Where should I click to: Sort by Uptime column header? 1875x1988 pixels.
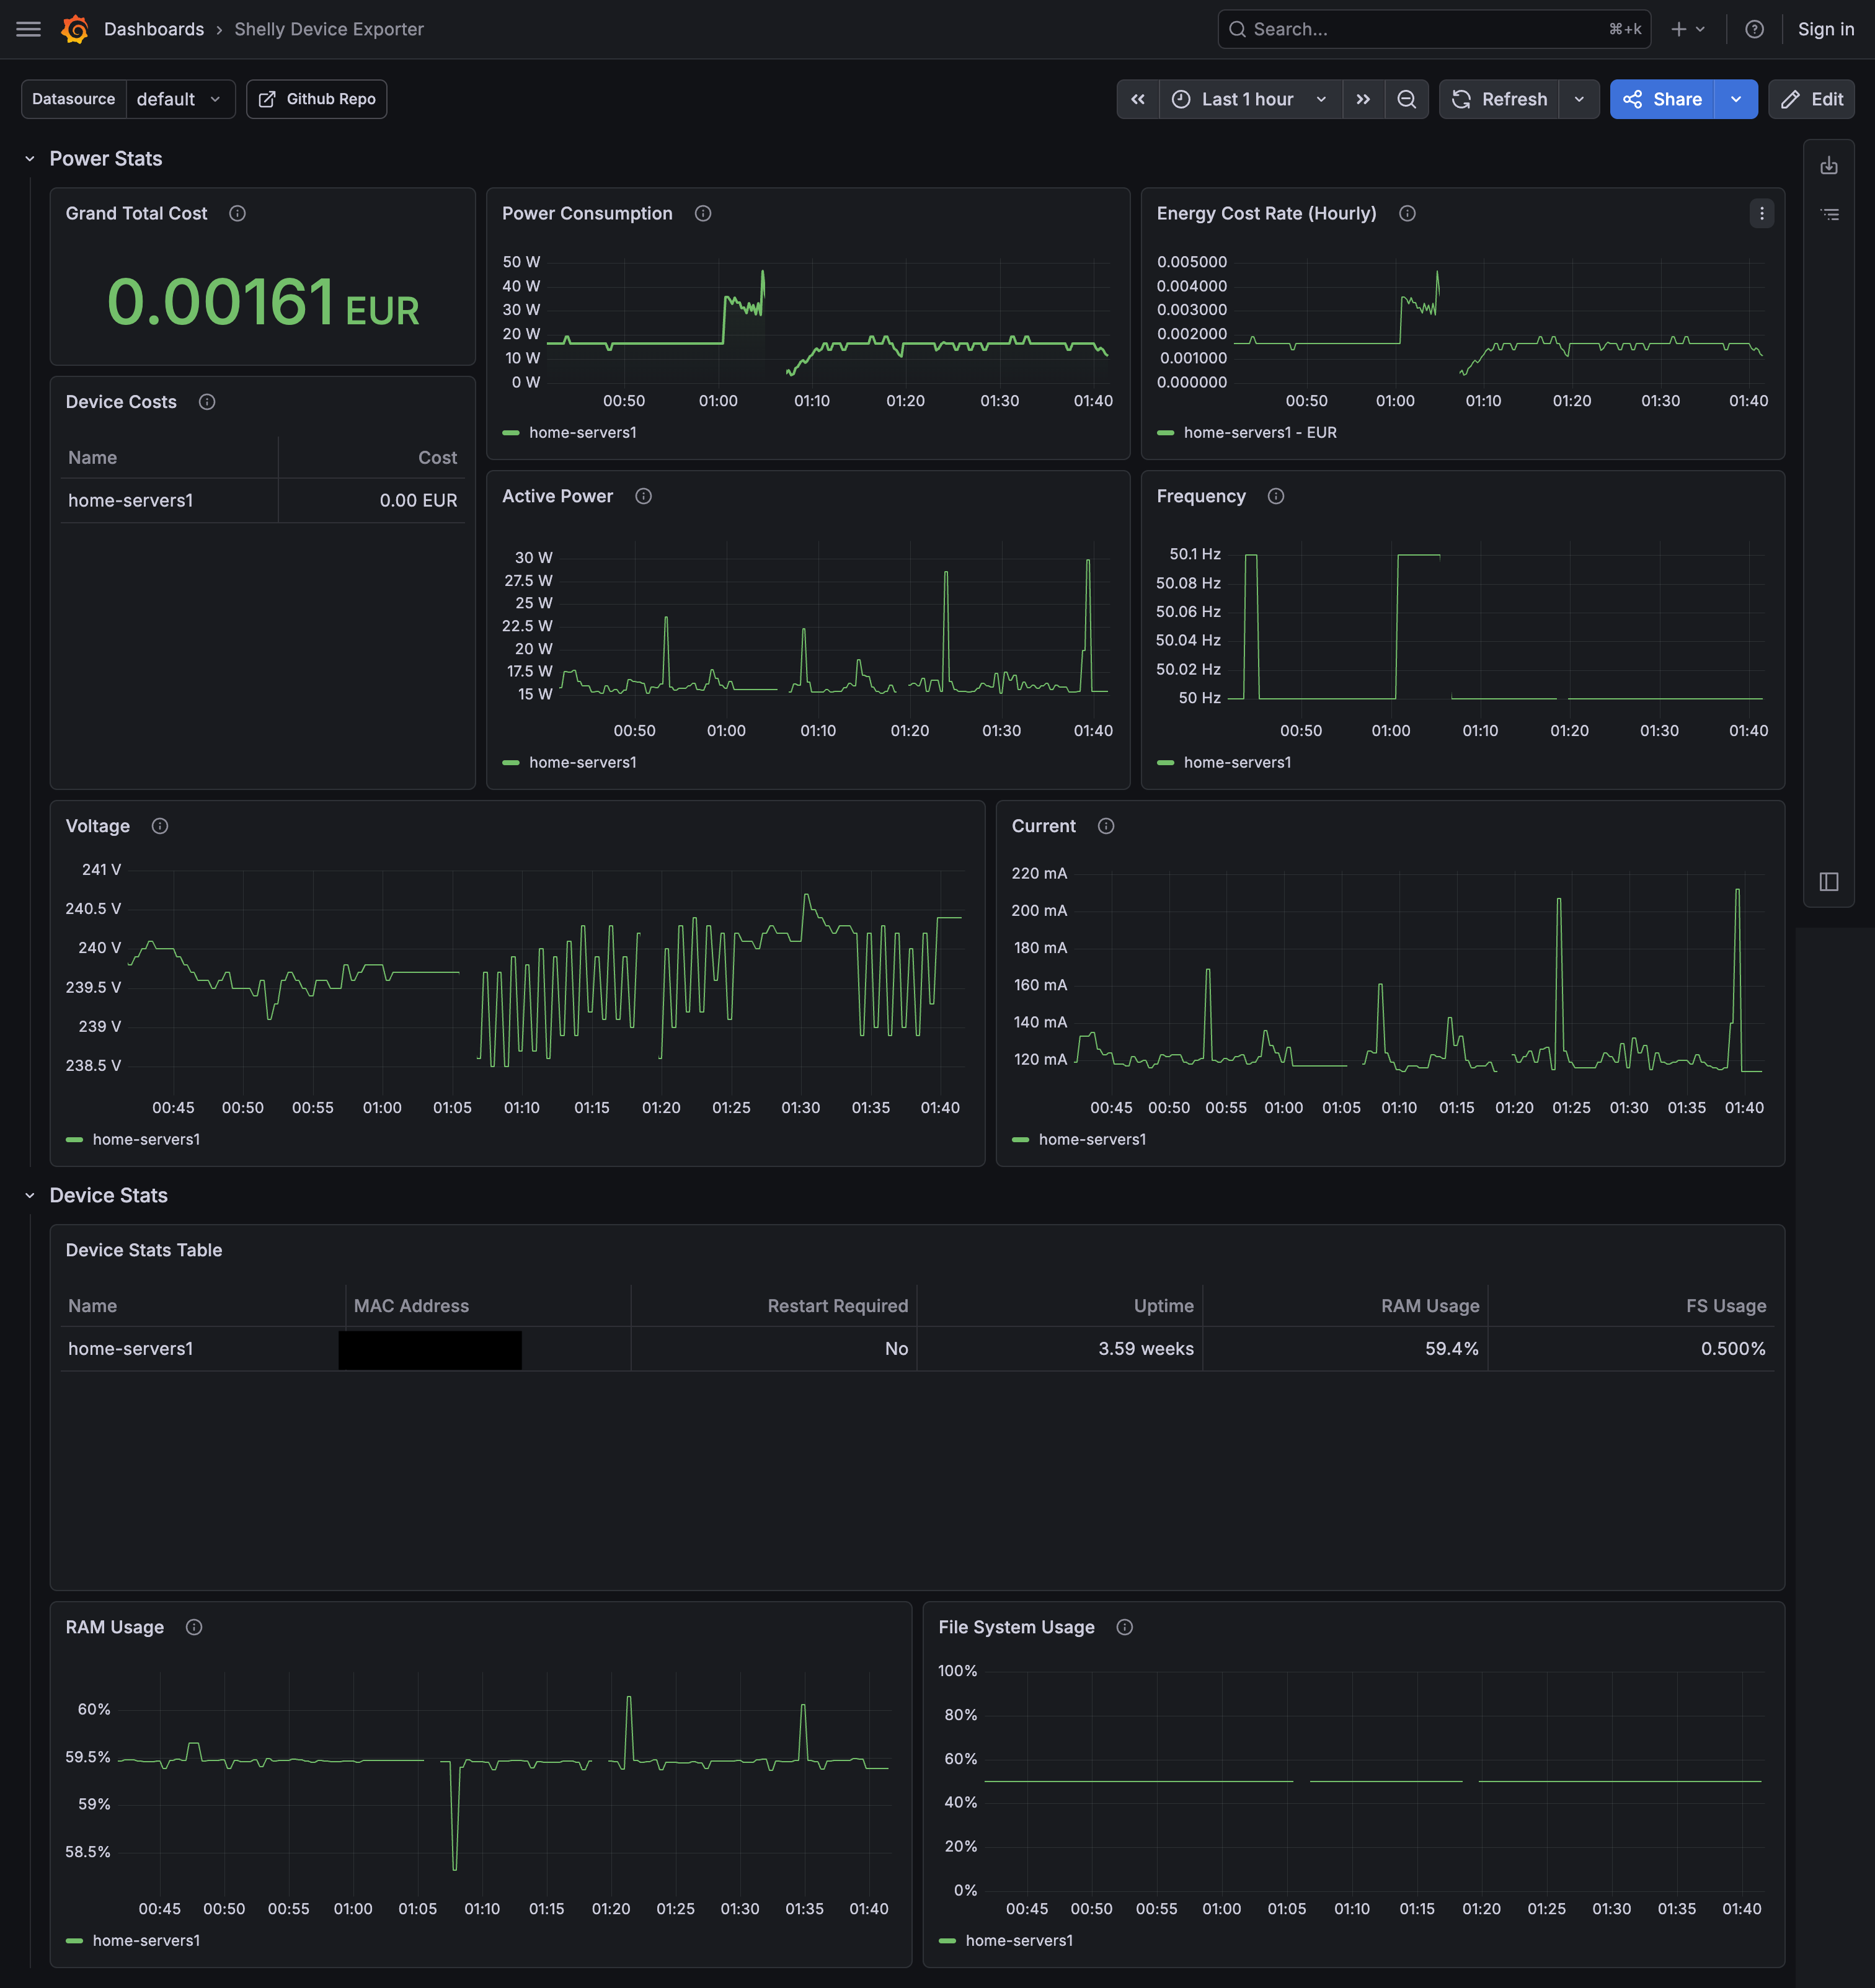point(1163,1306)
